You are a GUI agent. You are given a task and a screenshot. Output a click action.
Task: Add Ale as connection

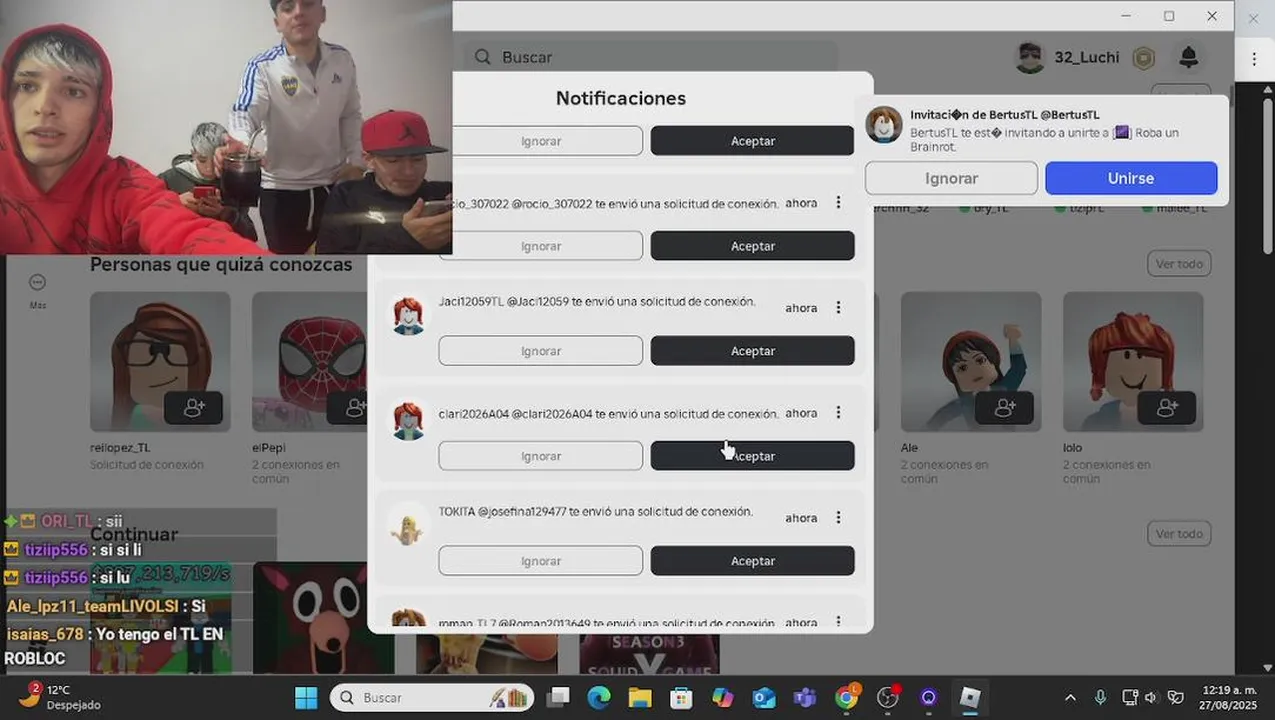[1004, 408]
